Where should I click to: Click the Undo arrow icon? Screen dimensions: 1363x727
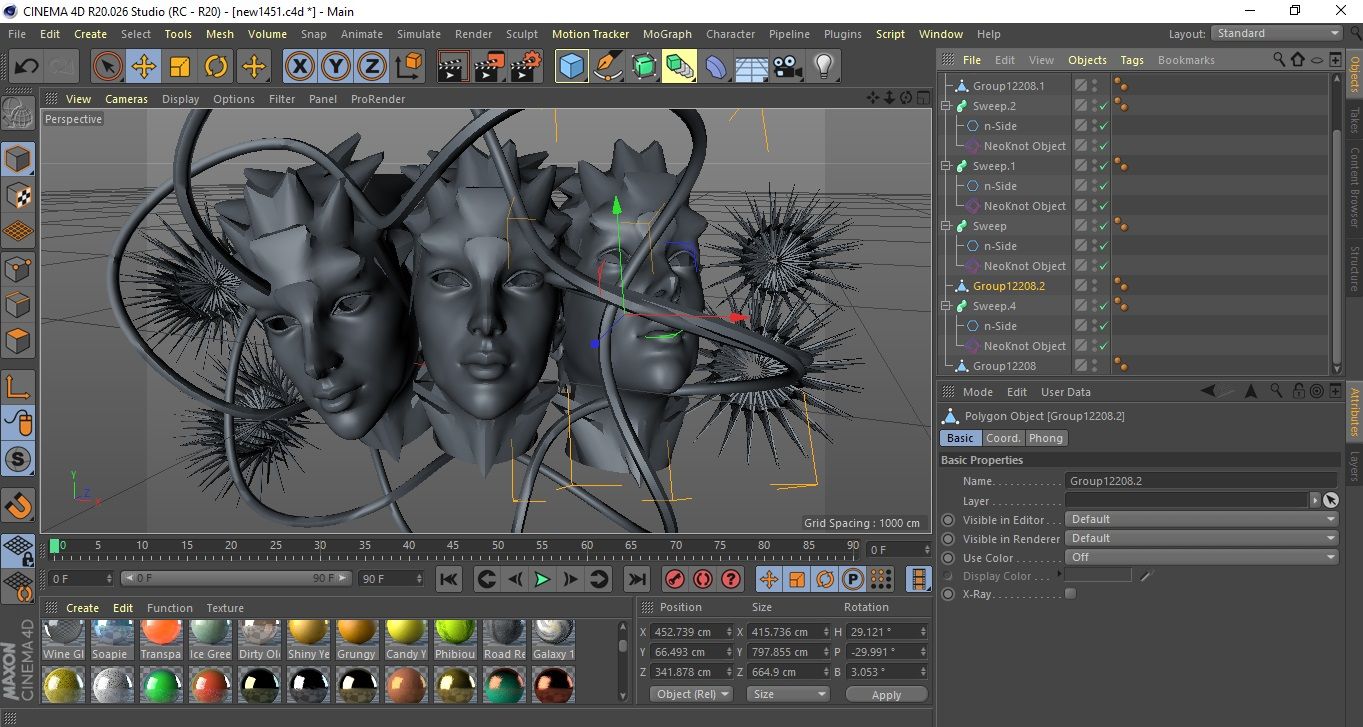pyautogui.click(x=27, y=67)
